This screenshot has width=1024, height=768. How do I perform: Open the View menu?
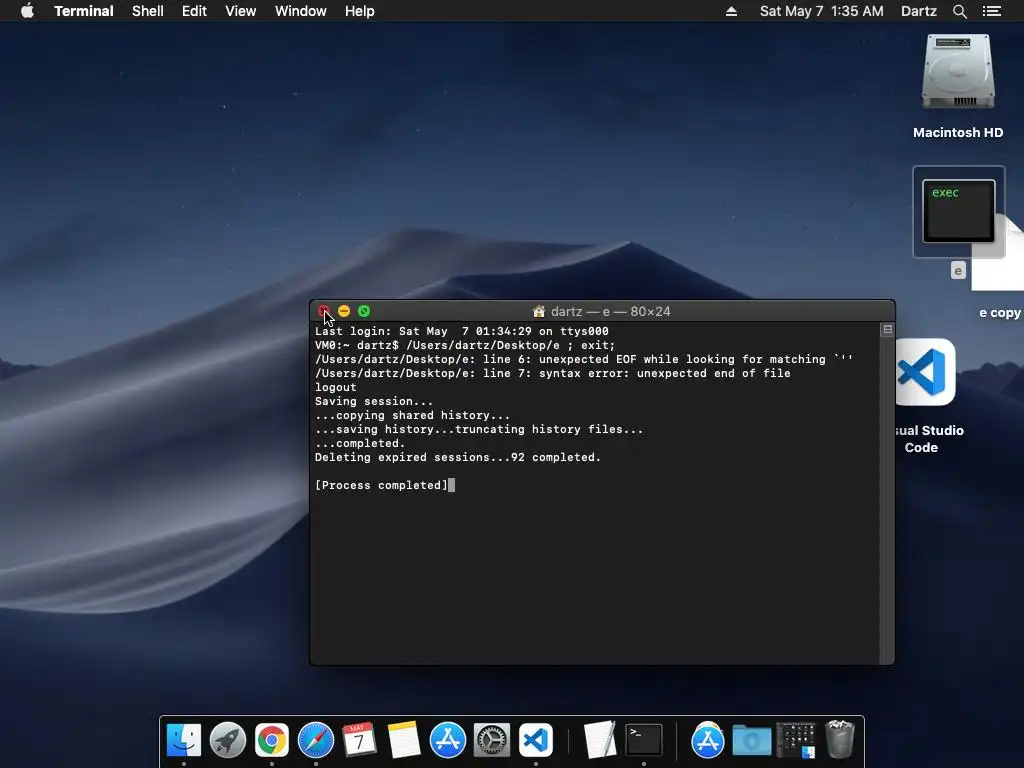click(240, 11)
